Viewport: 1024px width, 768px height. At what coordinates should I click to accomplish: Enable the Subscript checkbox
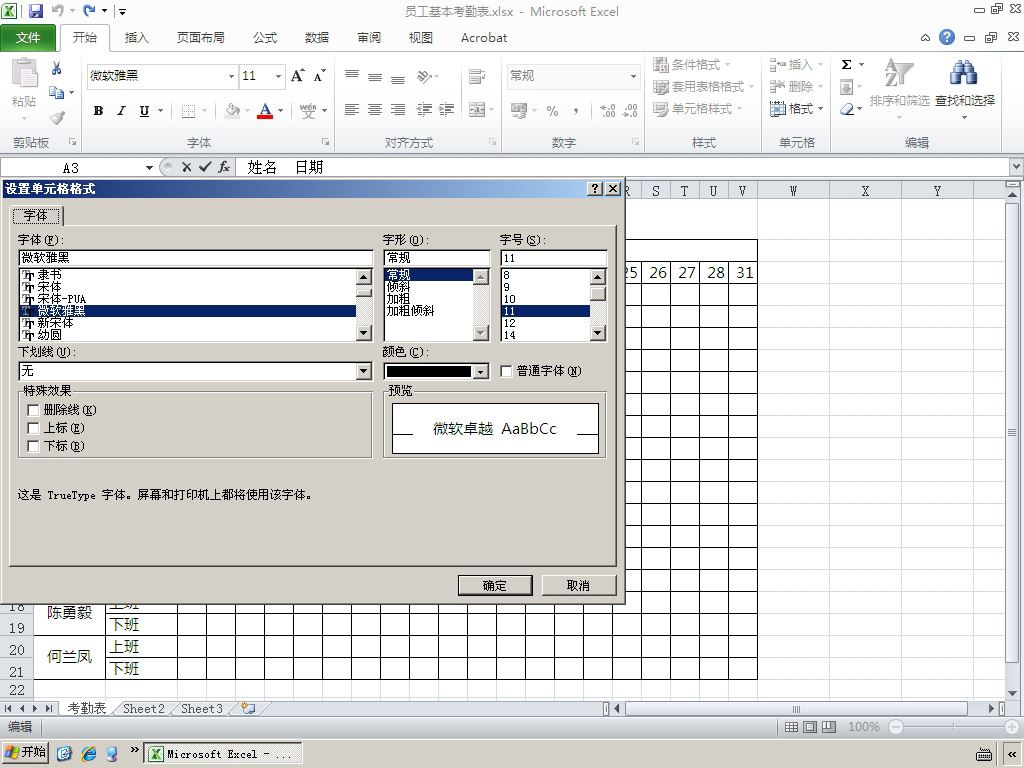pyautogui.click(x=33, y=446)
